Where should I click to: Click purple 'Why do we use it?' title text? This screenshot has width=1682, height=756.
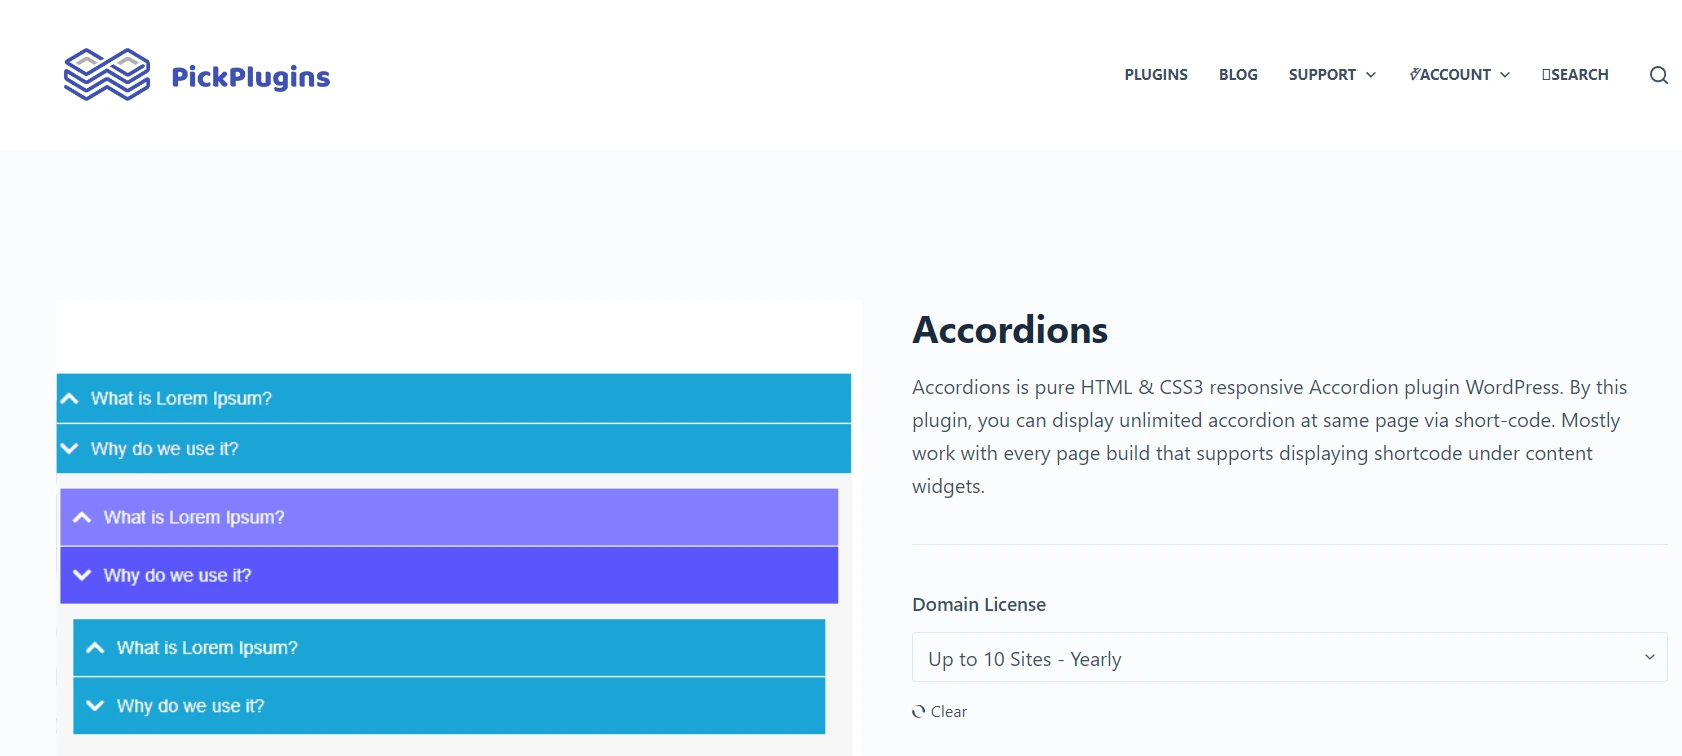click(177, 575)
